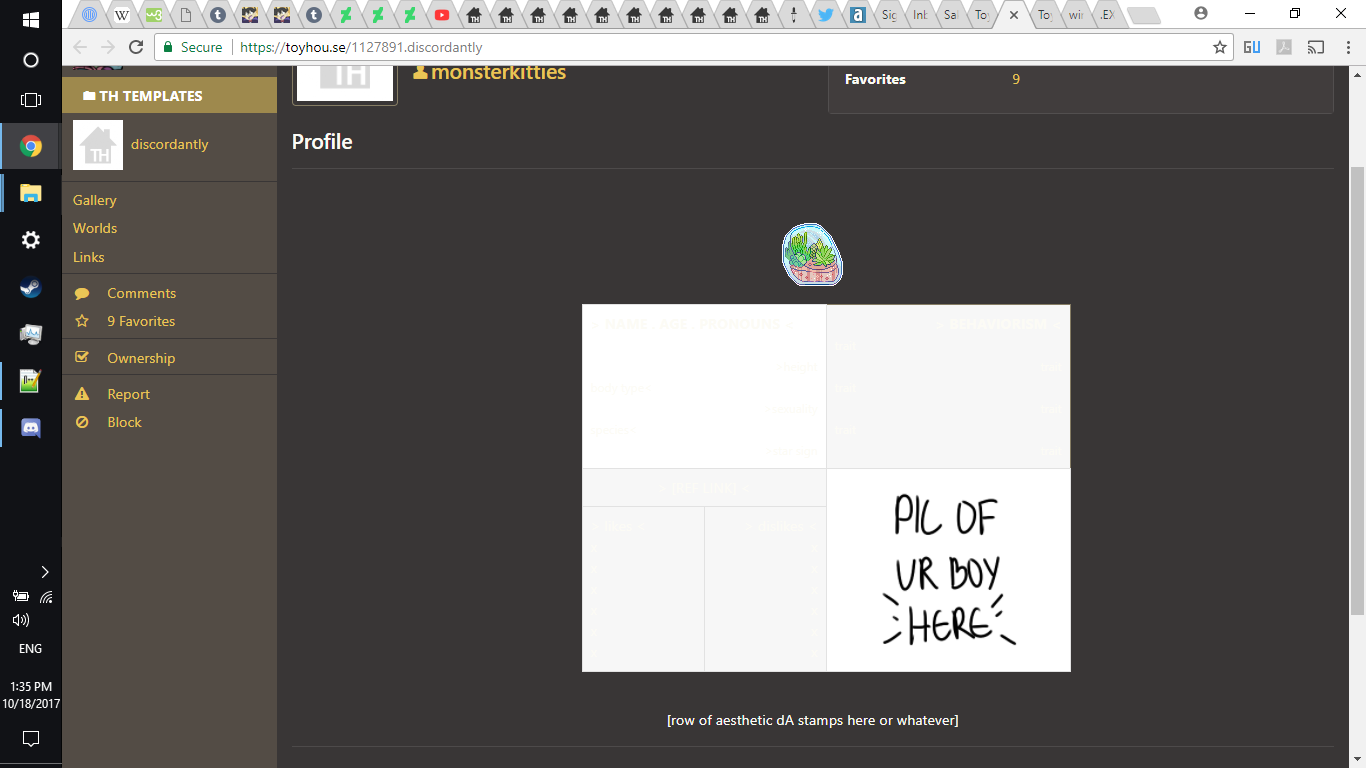Click the Block prohibition icon

pyautogui.click(x=83, y=422)
